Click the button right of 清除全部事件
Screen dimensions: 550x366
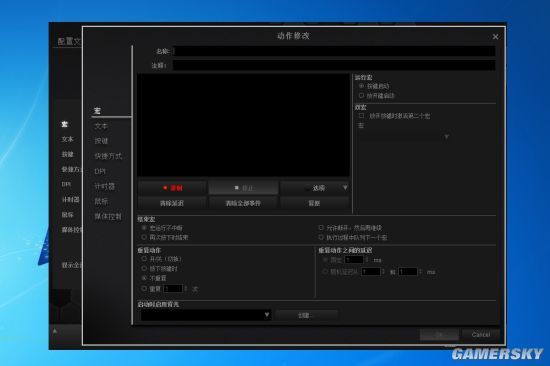pyautogui.click(x=315, y=203)
